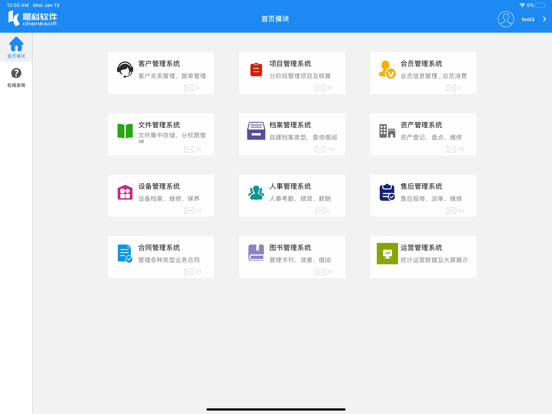
Task: Click the file management green book icon
Action: click(x=125, y=131)
